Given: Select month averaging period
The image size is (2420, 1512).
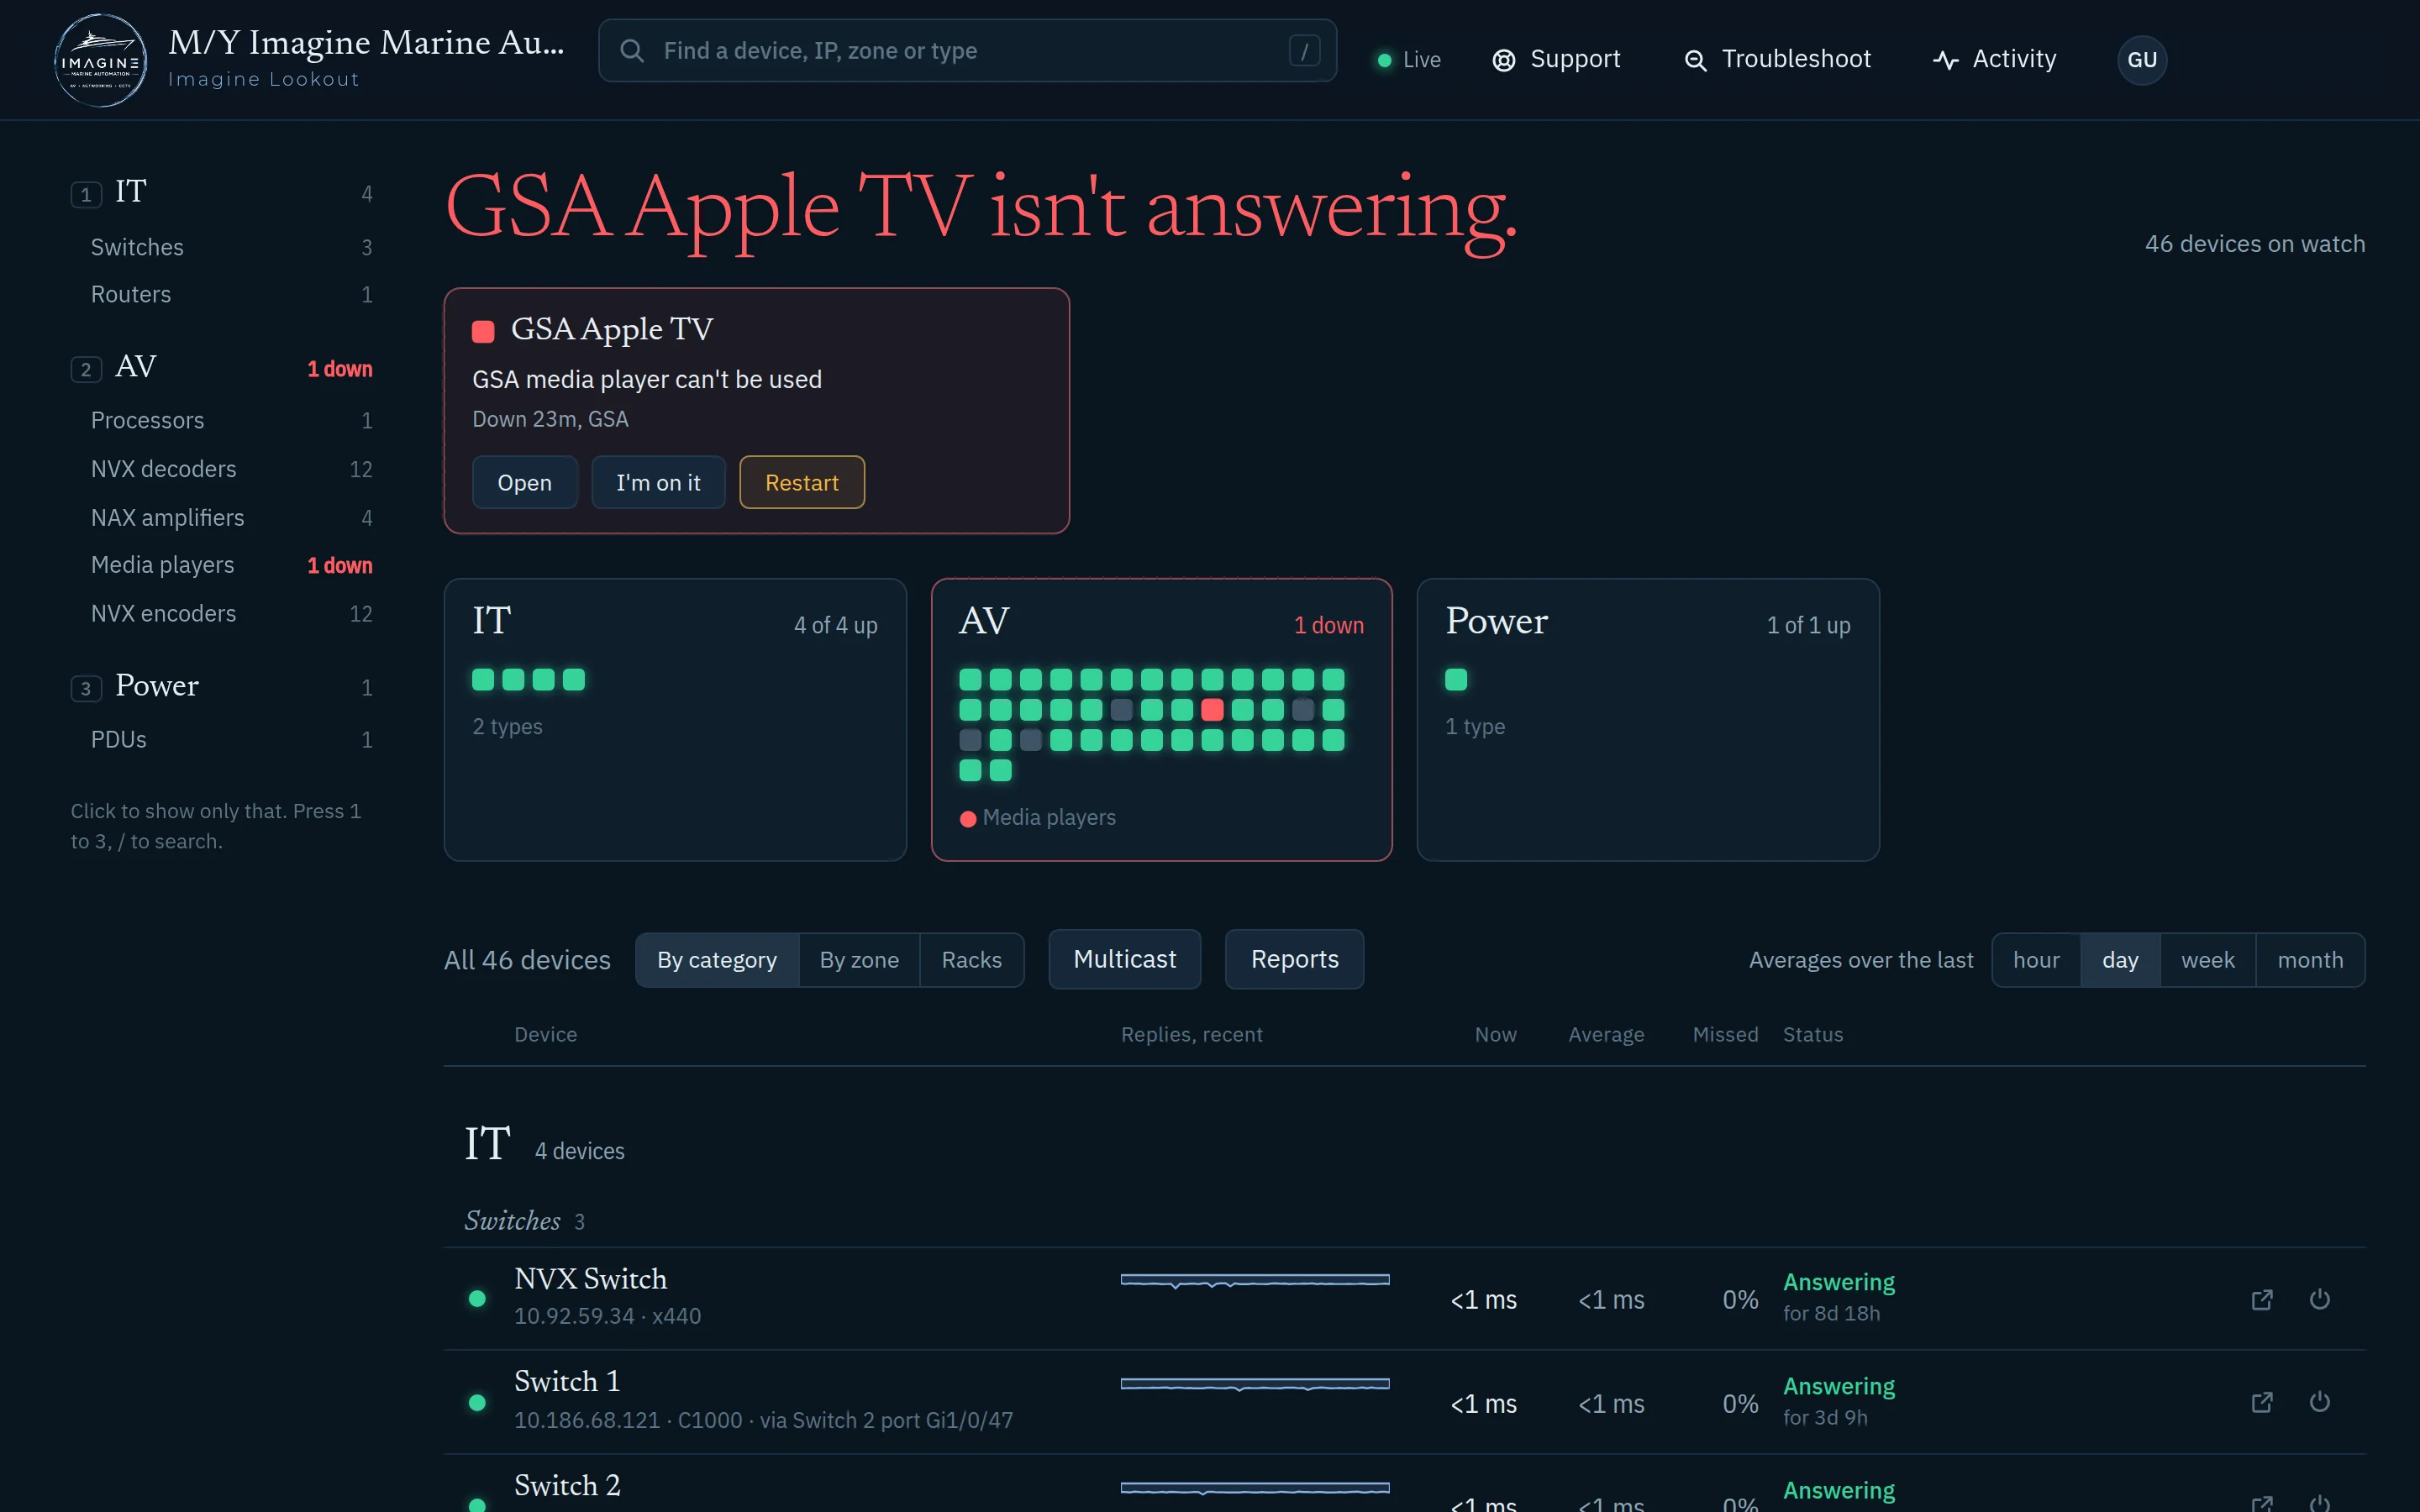Looking at the screenshot, I should [x=2310, y=960].
